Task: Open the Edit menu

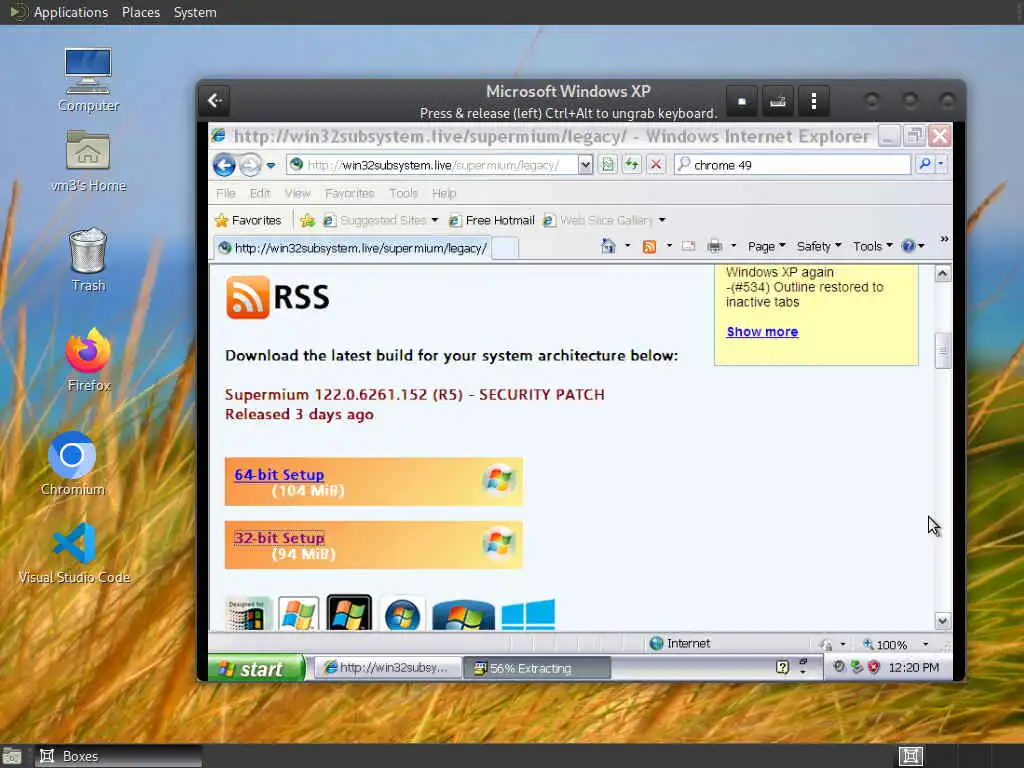Action: 259,193
